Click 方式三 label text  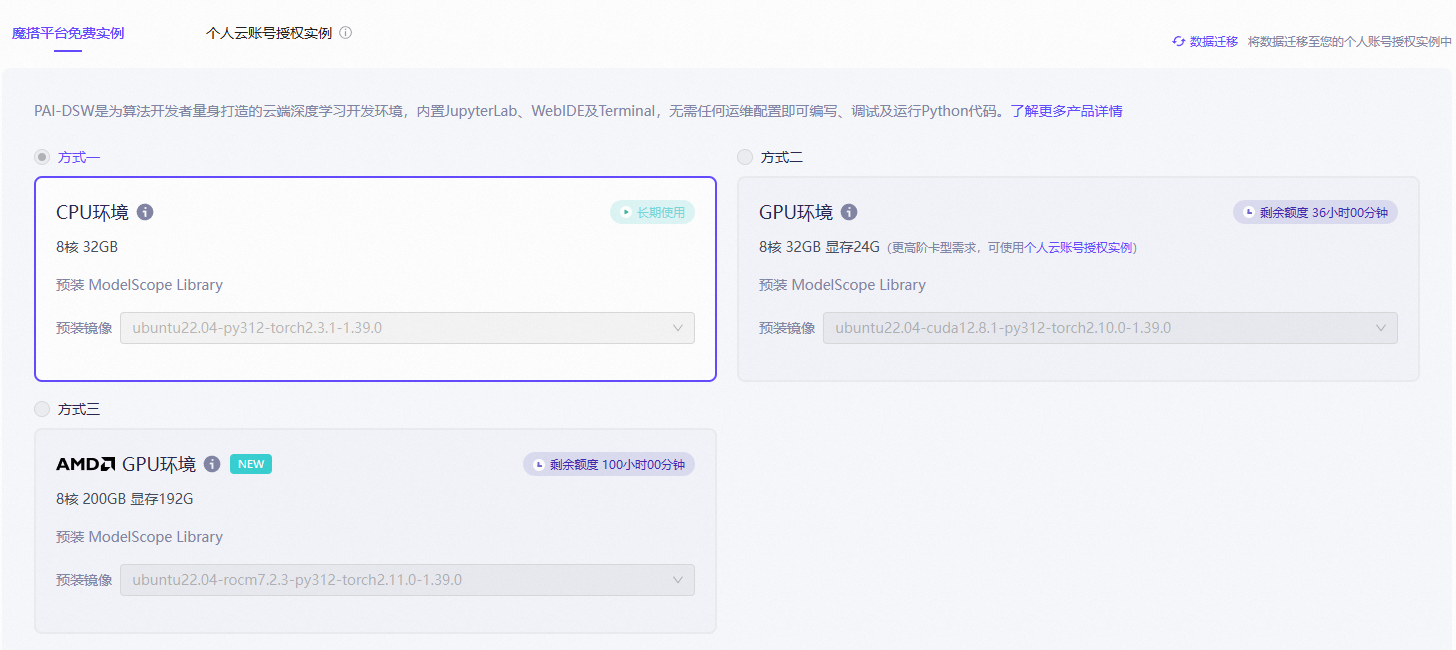coord(79,409)
